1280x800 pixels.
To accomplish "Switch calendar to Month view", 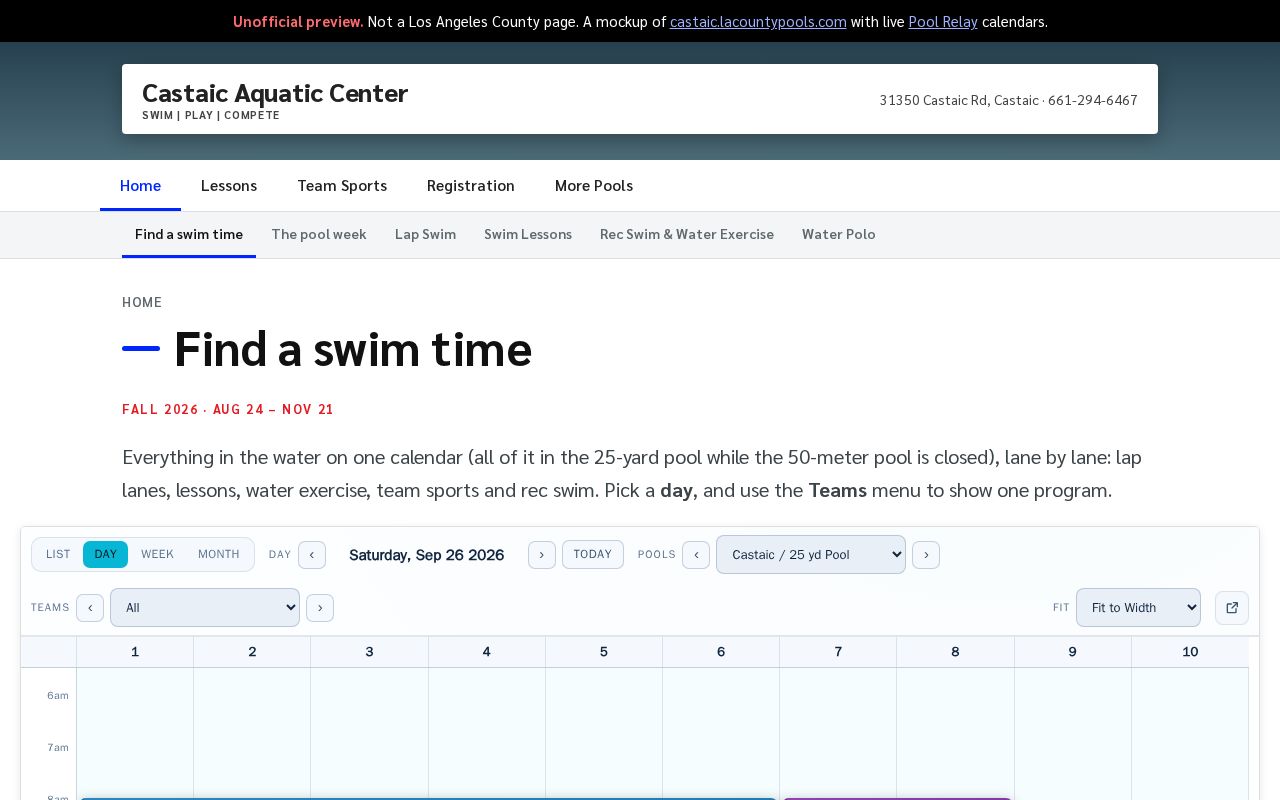I will point(219,554).
